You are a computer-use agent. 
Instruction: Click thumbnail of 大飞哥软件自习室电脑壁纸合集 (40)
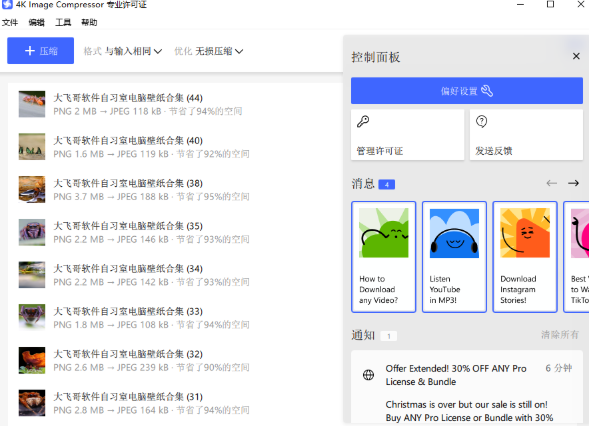pyautogui.click(x=32, y=147)
